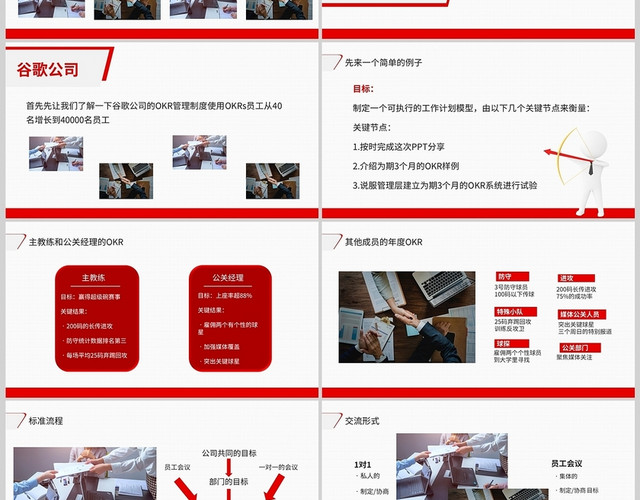
Task: Click the 球探 red label
Action: (512, 344)
